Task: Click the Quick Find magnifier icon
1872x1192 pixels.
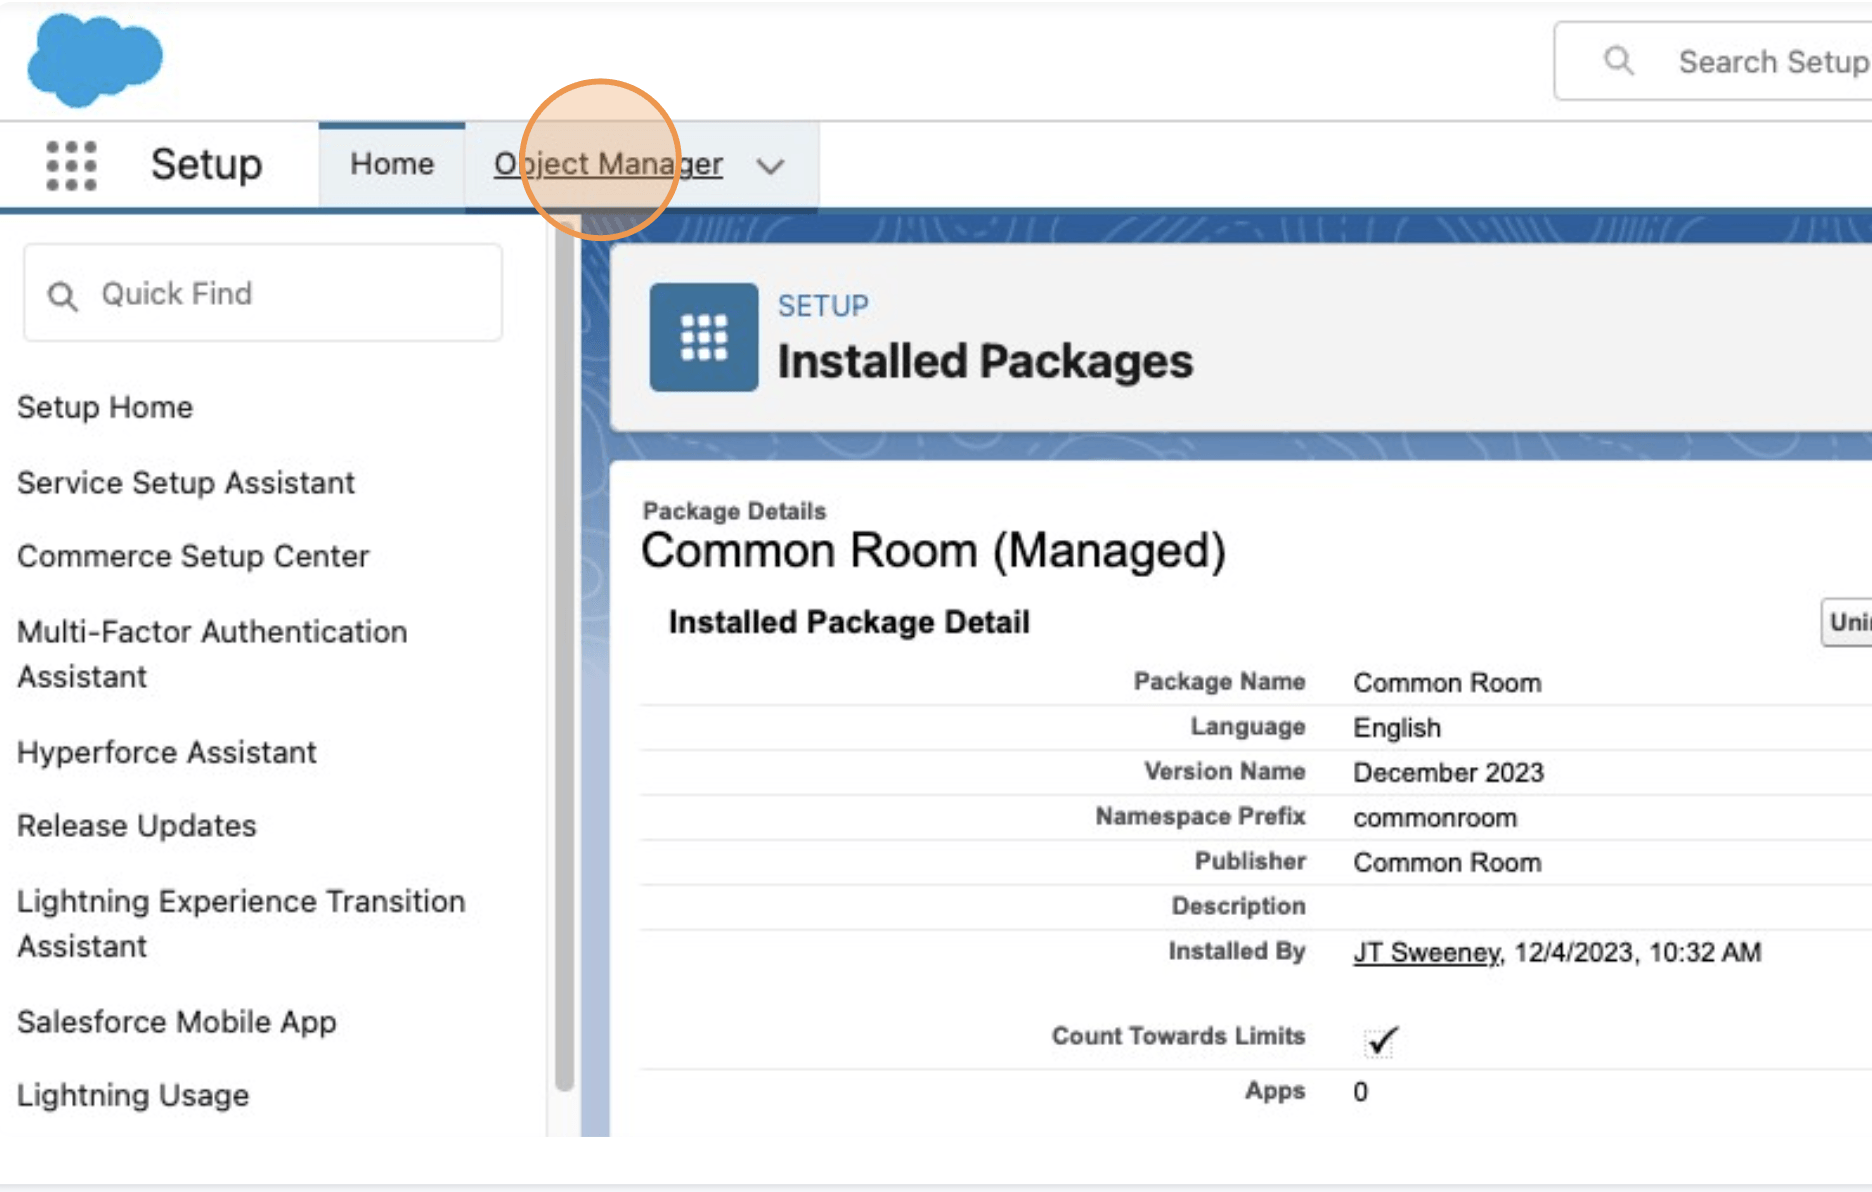Action: click(62, 295)
